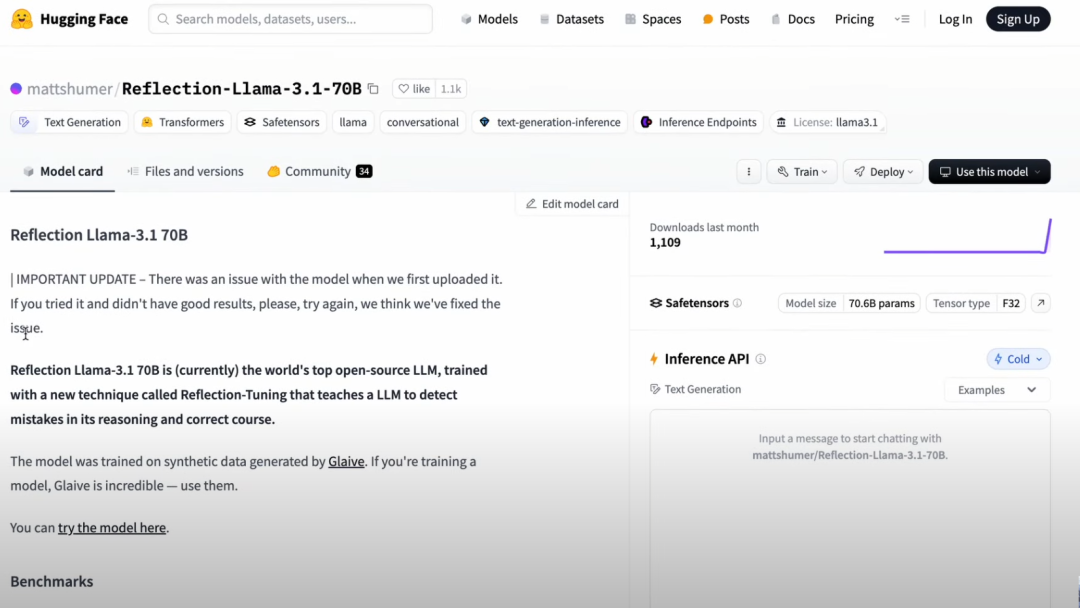Open the Glaive link
Viewport: 1080px width, 608px height.
pos(346,461)
